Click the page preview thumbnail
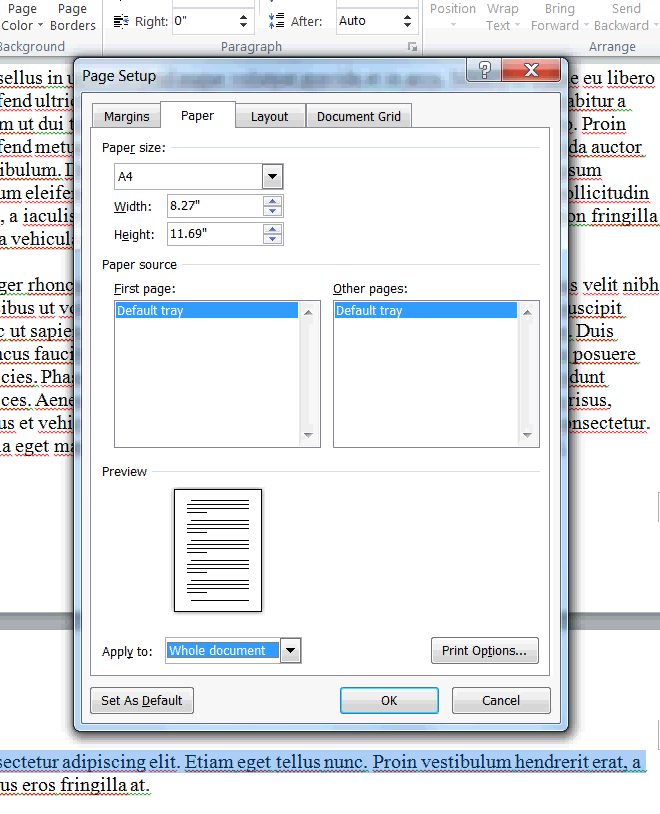The height and width of the screenshot is (814, 660). 218,550
